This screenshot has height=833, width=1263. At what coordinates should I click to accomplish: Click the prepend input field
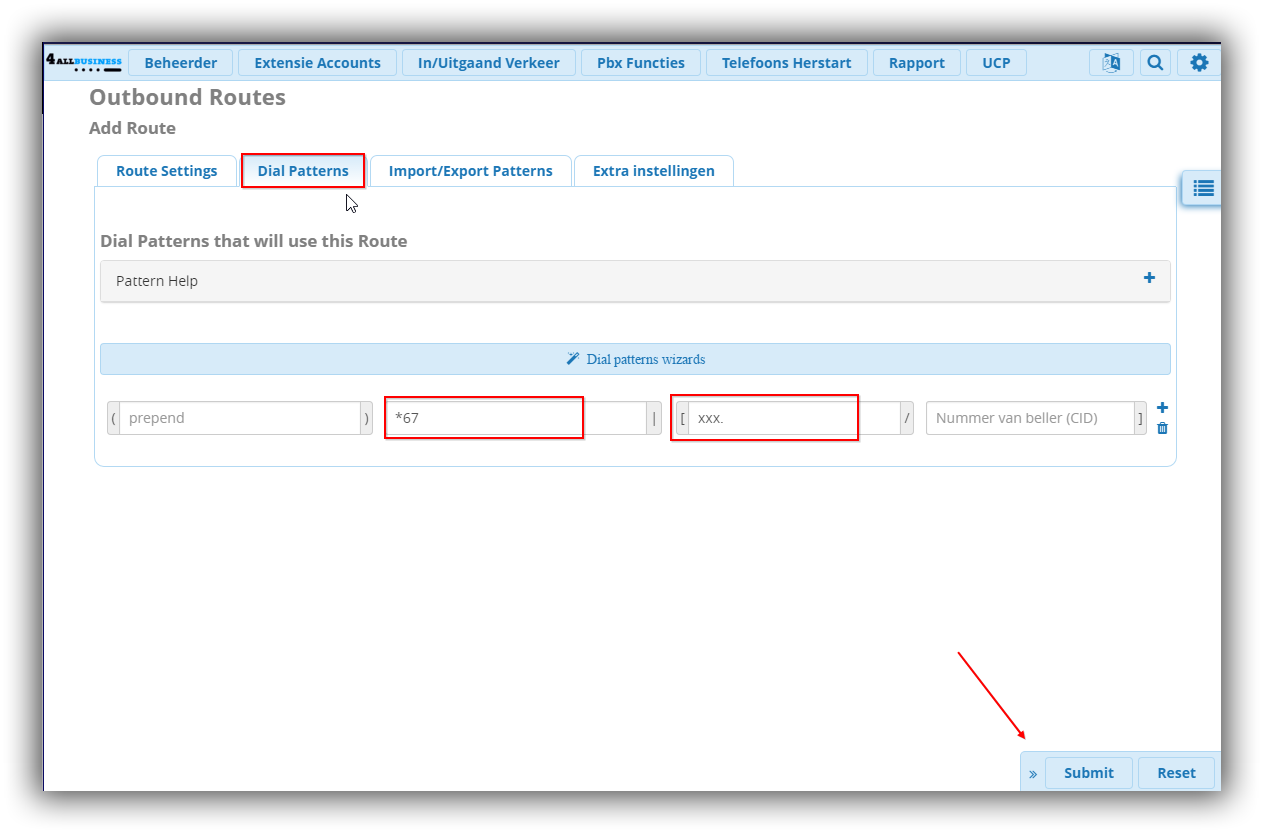point(239,418)
